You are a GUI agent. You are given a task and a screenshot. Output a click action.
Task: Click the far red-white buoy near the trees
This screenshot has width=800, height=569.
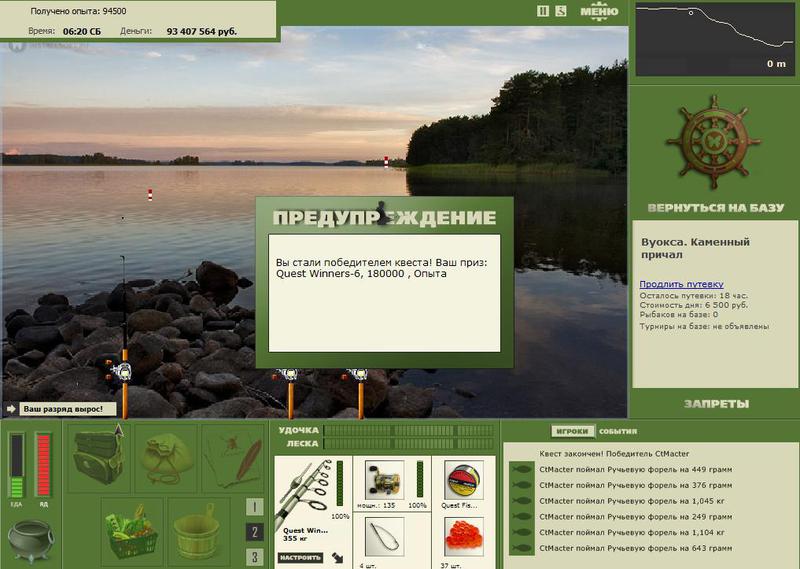(386, 162)
